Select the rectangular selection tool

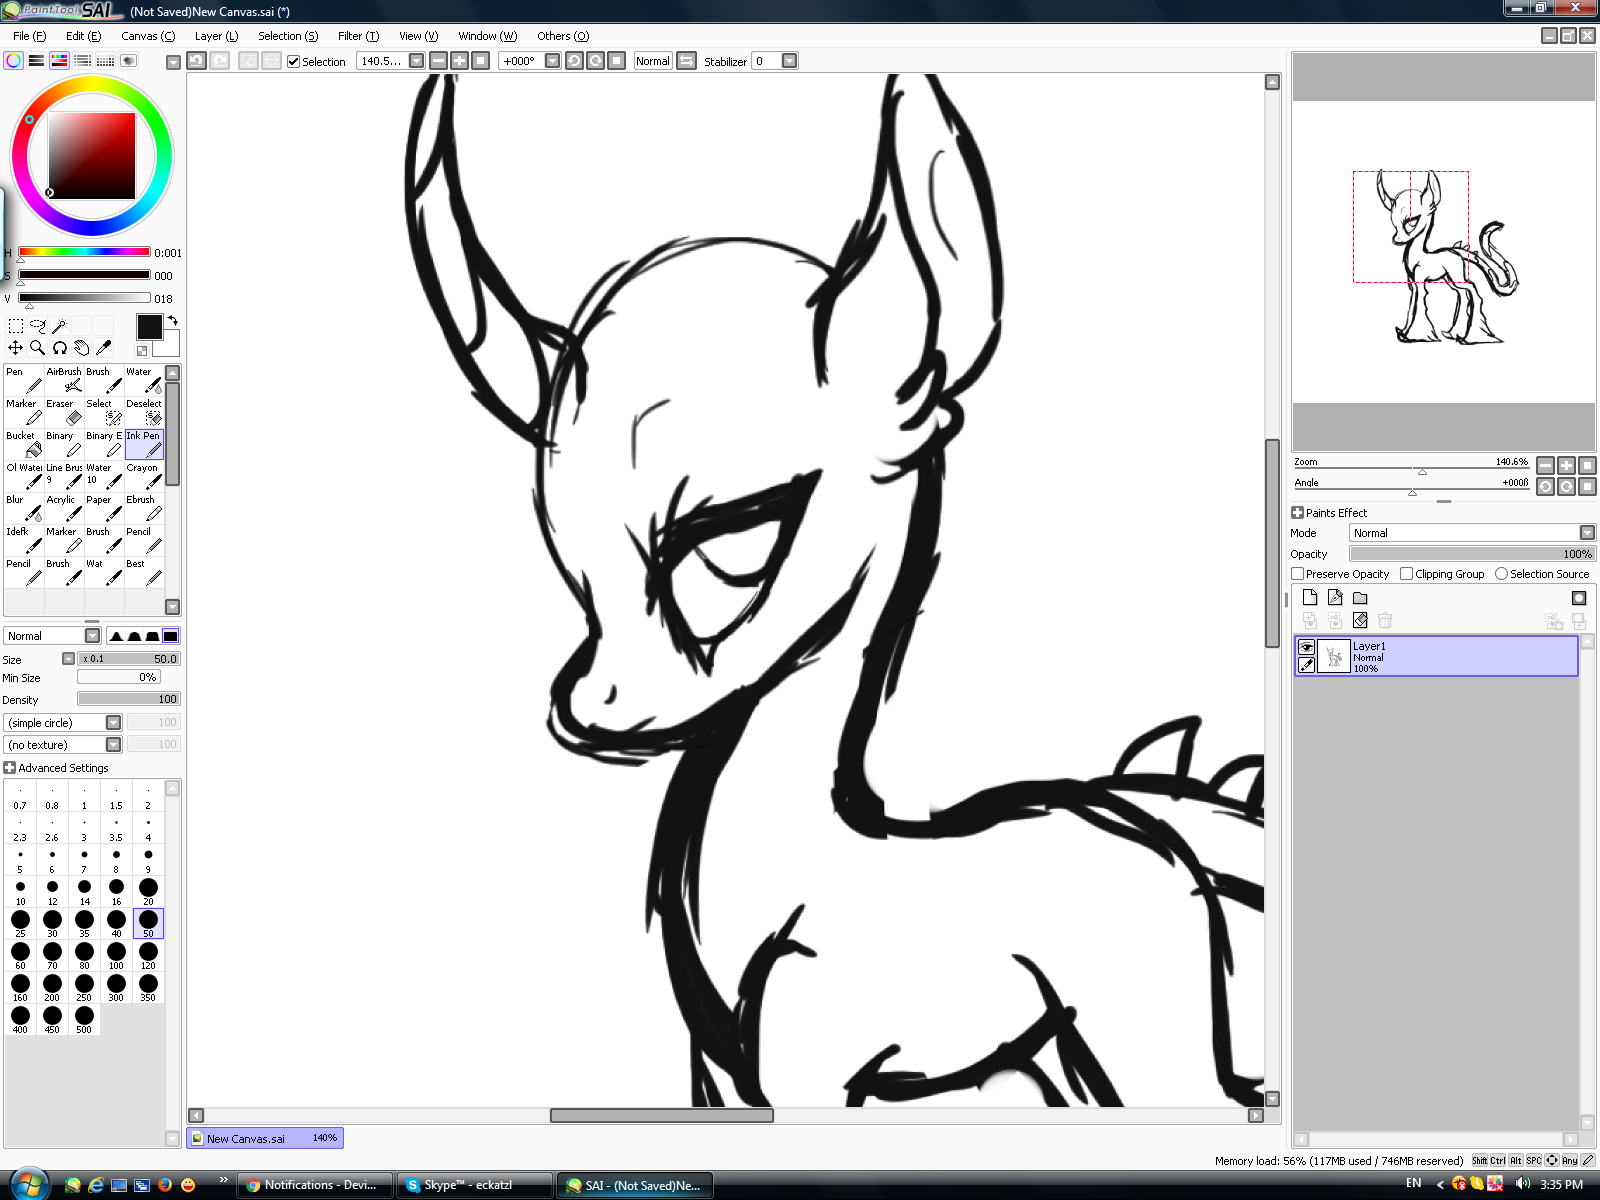coord(16,326)
